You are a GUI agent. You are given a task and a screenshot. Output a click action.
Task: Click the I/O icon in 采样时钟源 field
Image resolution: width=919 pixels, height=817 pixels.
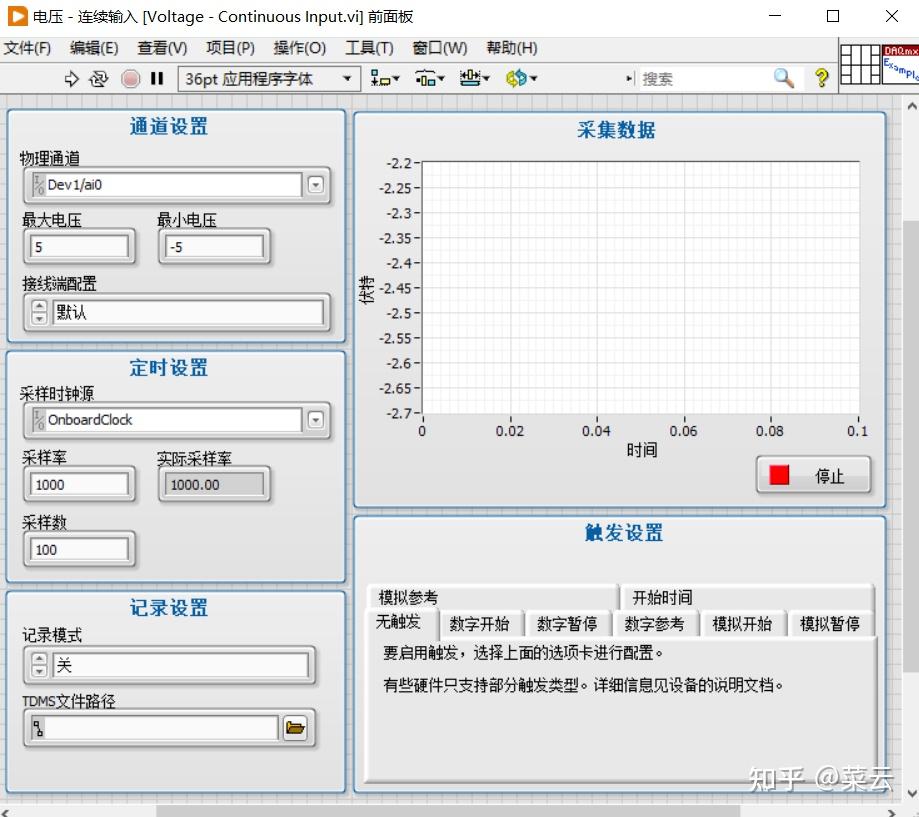pos(39,420)
